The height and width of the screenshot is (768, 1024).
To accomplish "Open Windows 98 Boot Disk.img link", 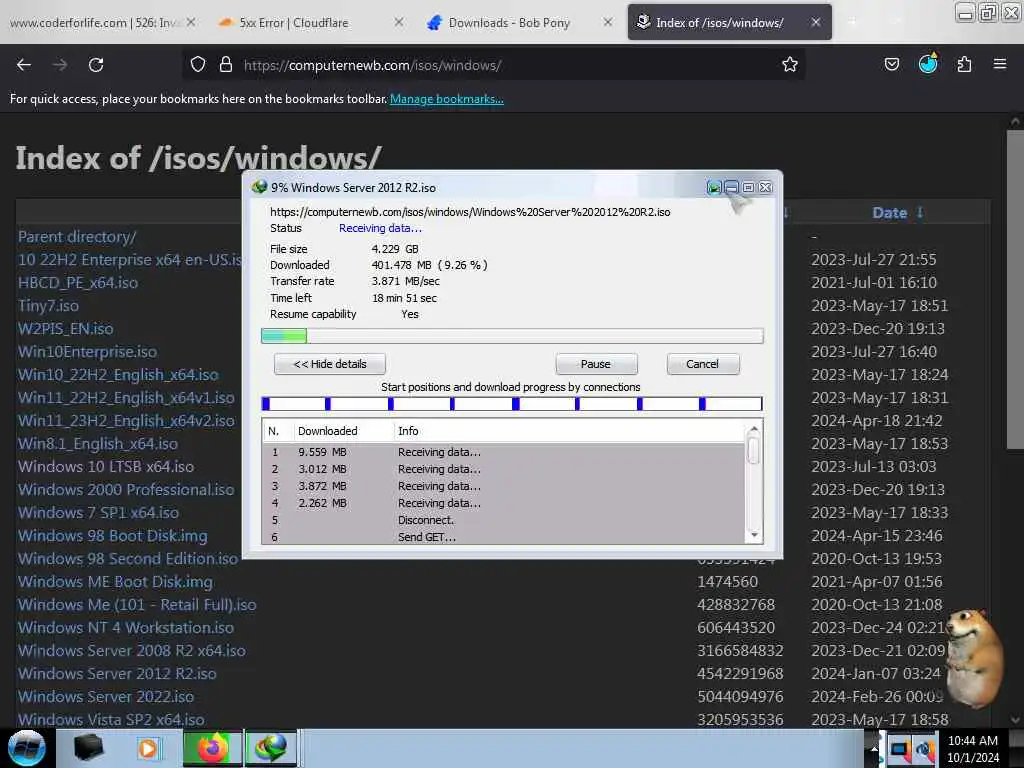I will tap(113, 536).
